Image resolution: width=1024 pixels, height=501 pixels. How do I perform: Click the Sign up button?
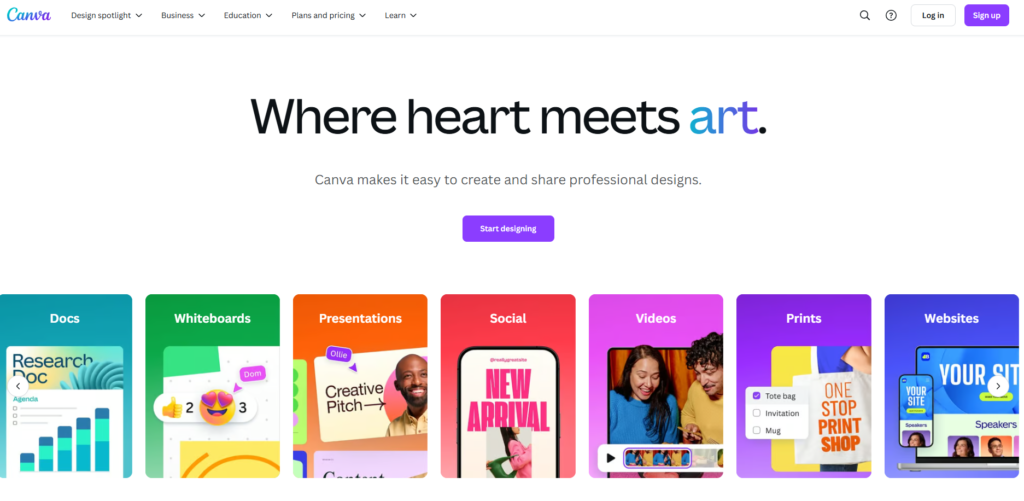(x=986, y=15)
